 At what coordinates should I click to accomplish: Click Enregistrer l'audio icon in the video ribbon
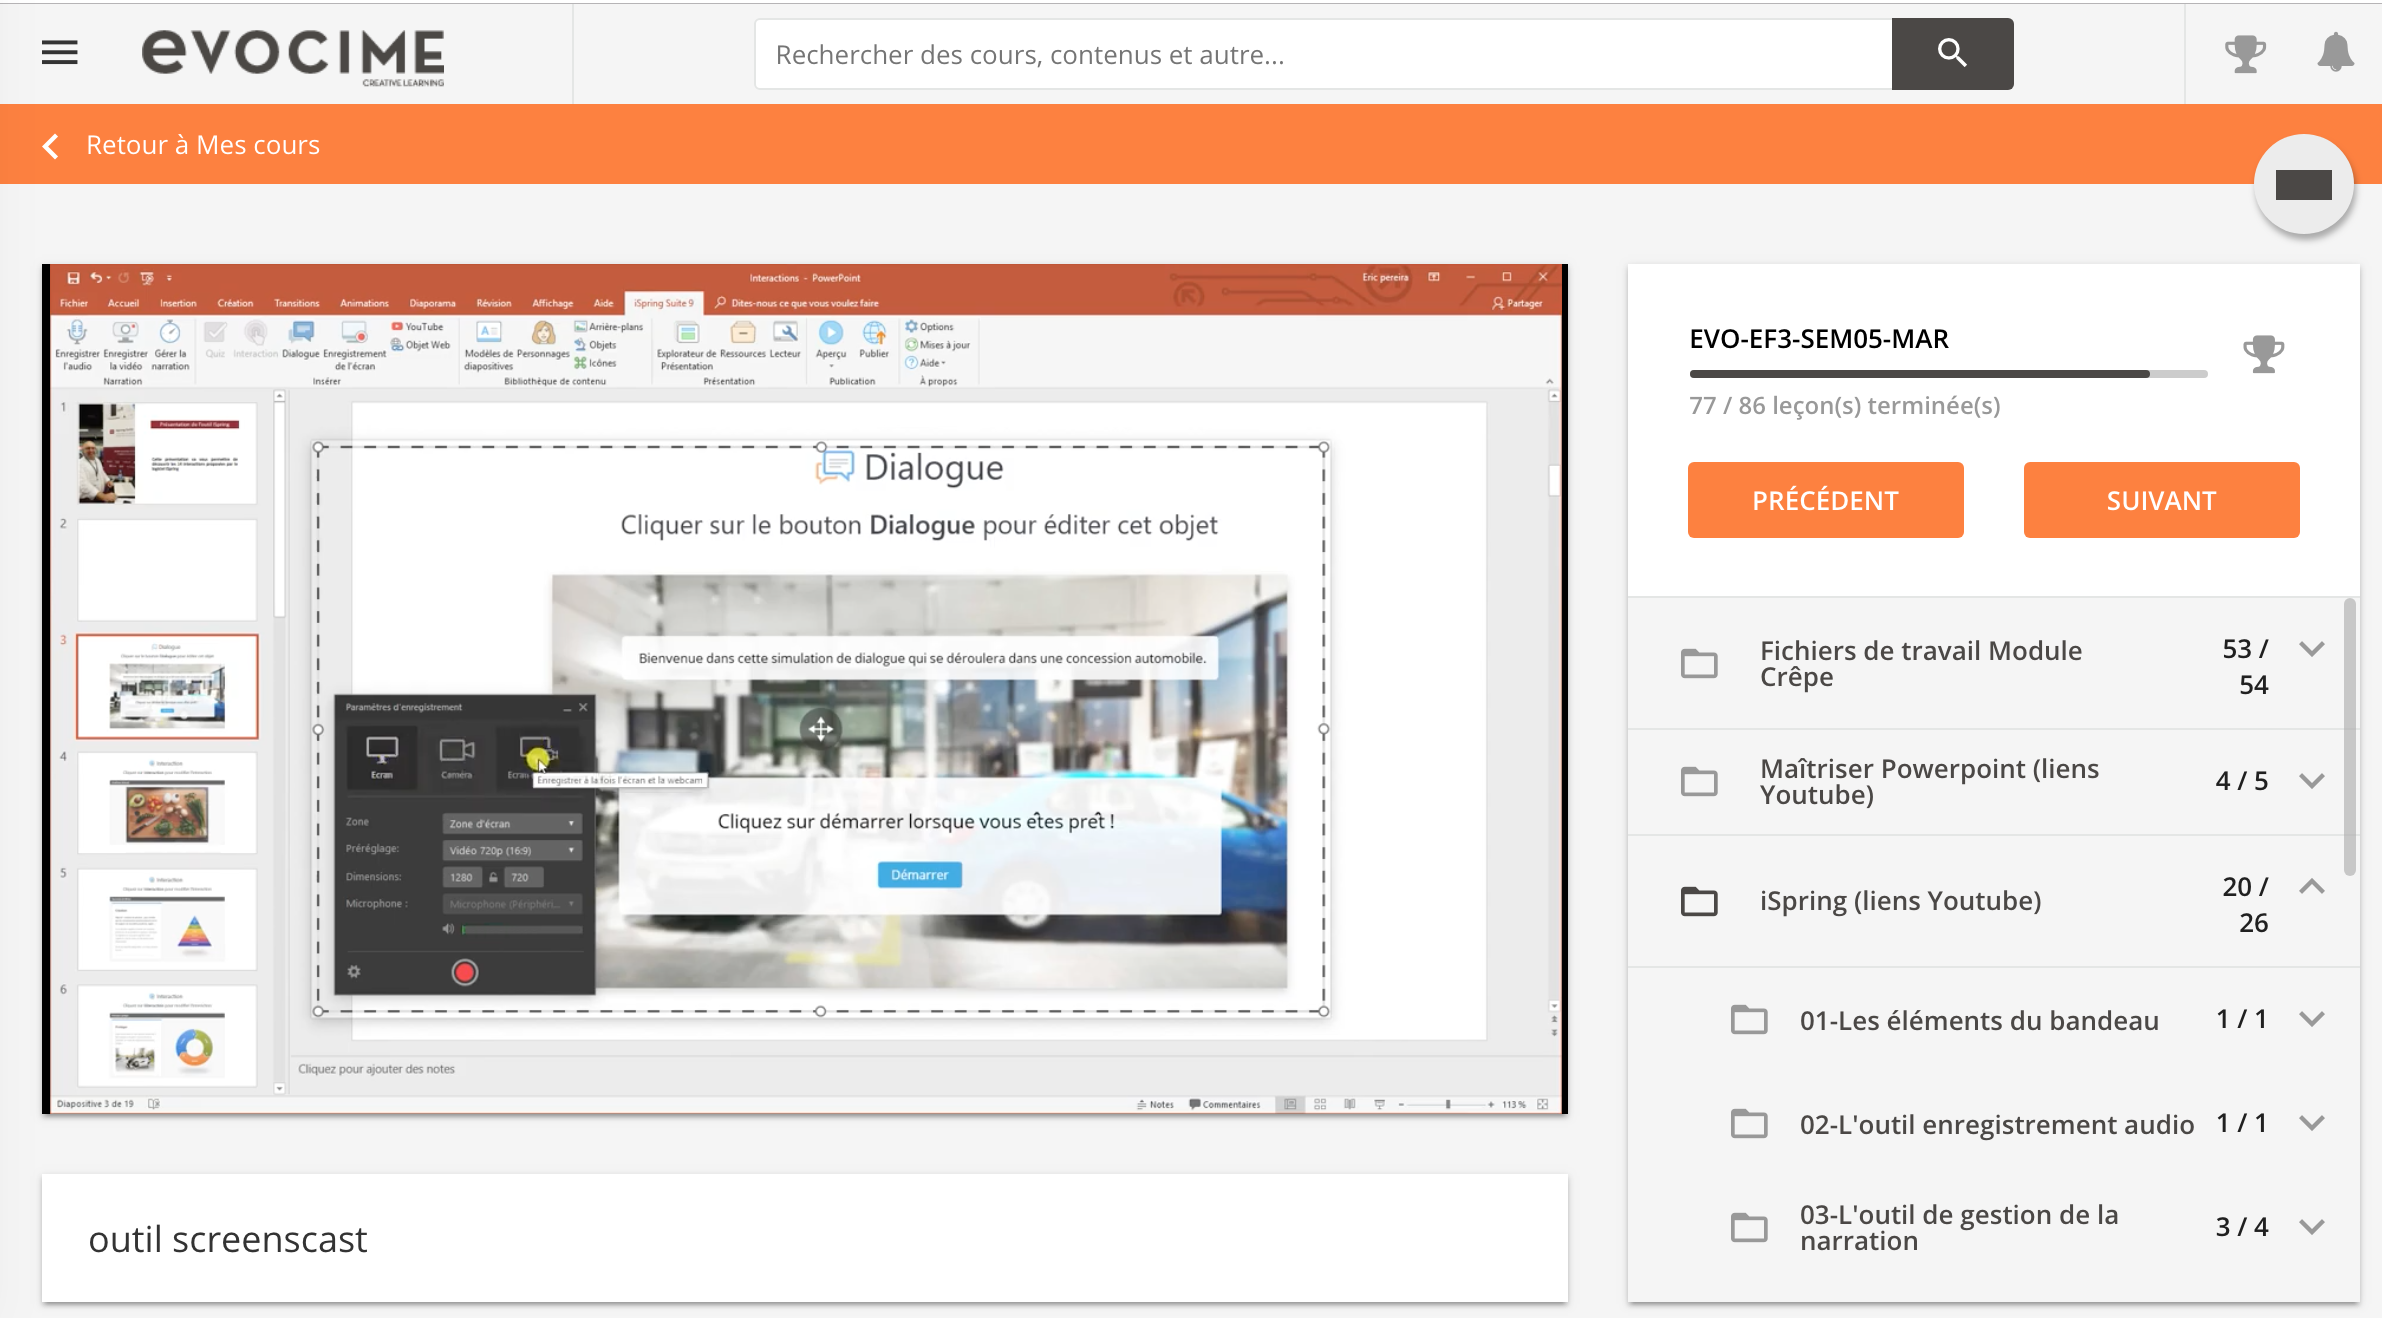tap(77, 332)
